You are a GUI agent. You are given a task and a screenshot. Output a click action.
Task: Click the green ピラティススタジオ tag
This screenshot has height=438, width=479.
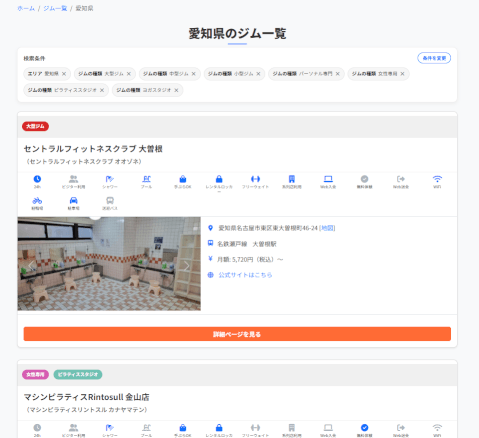(x=78, y=374)
